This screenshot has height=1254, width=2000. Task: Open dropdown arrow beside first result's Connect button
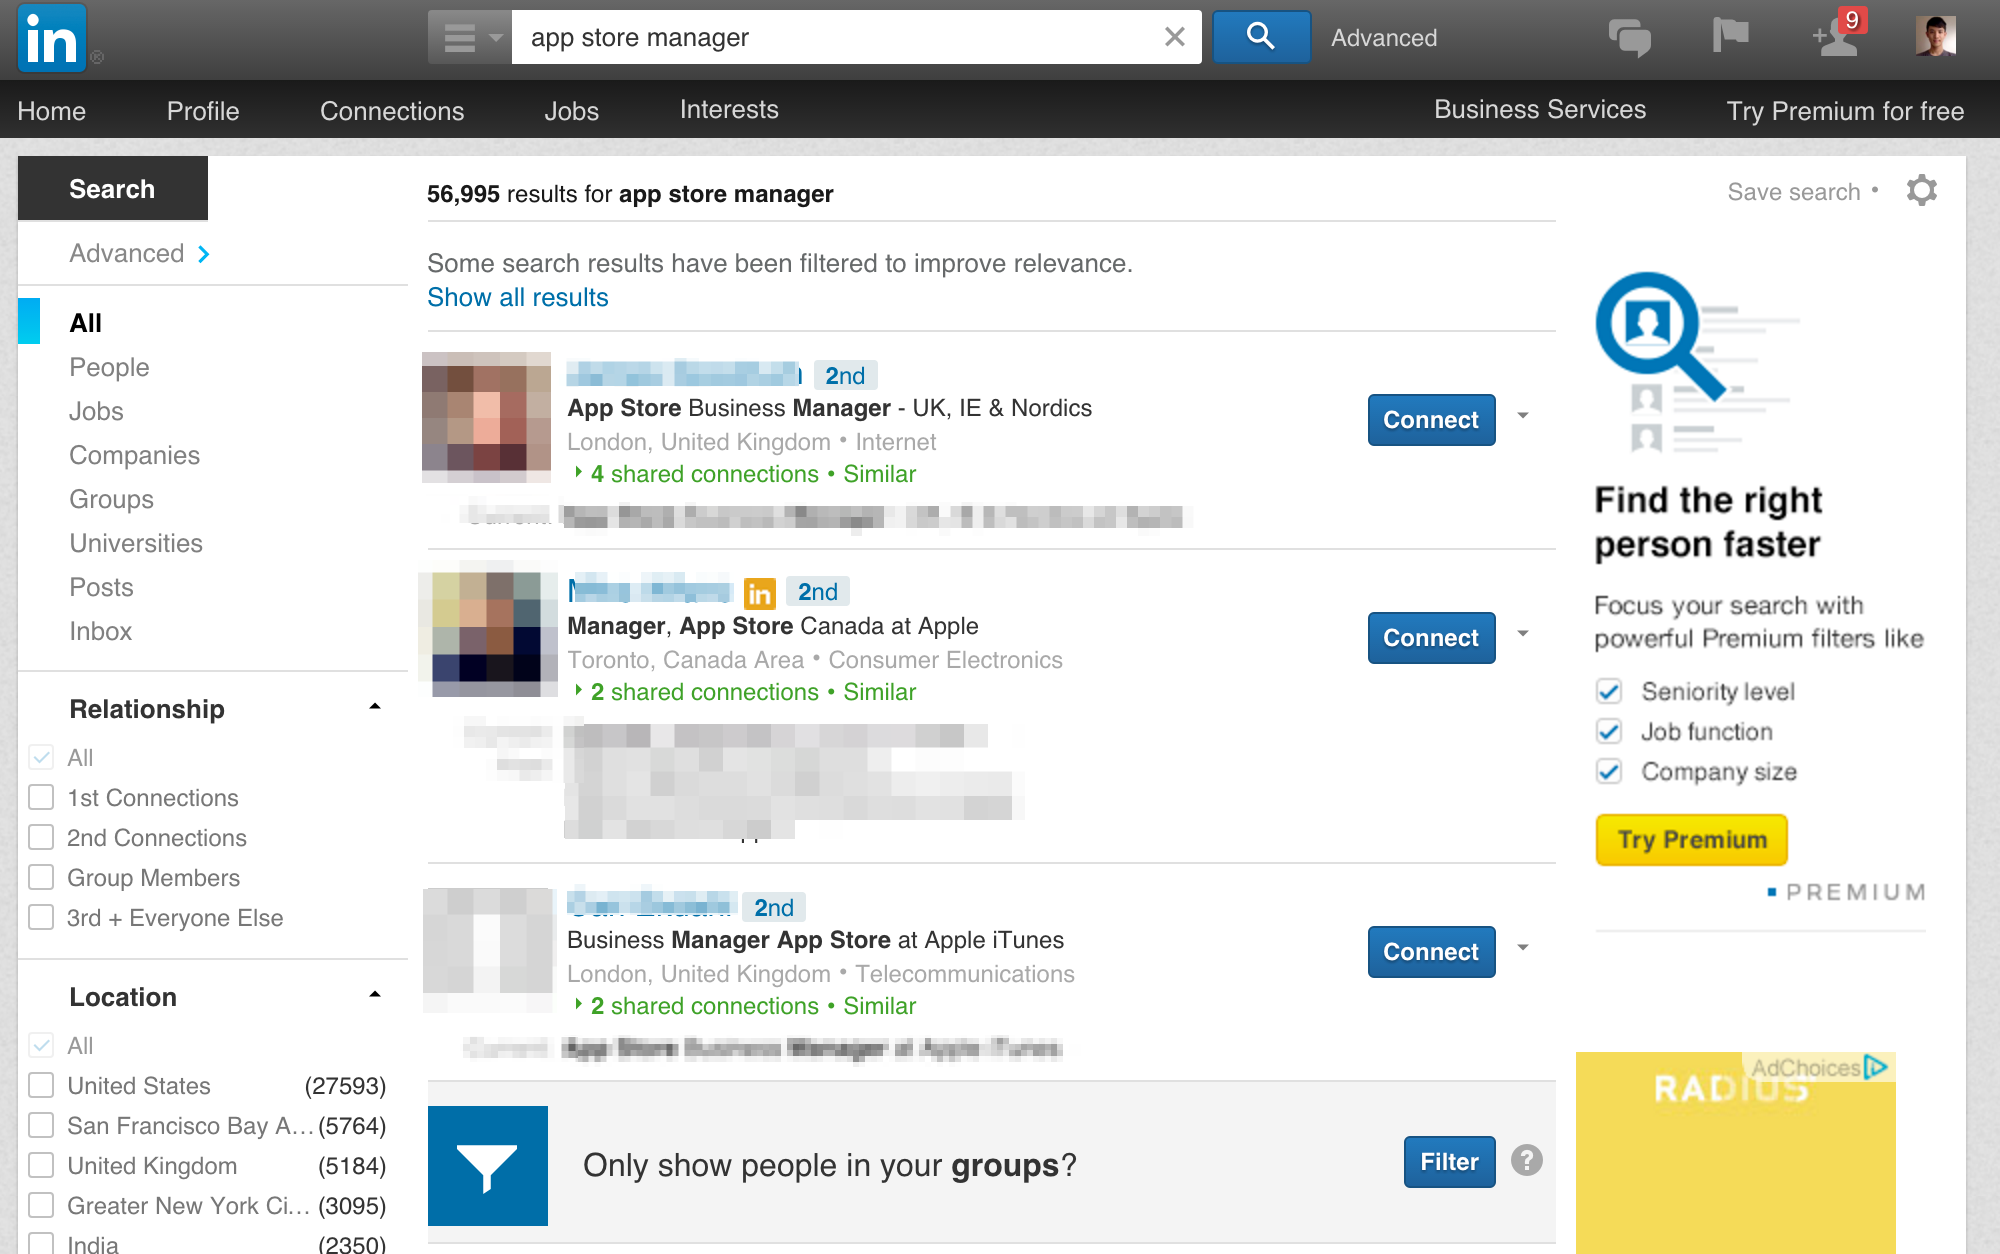click(1523, 416)
